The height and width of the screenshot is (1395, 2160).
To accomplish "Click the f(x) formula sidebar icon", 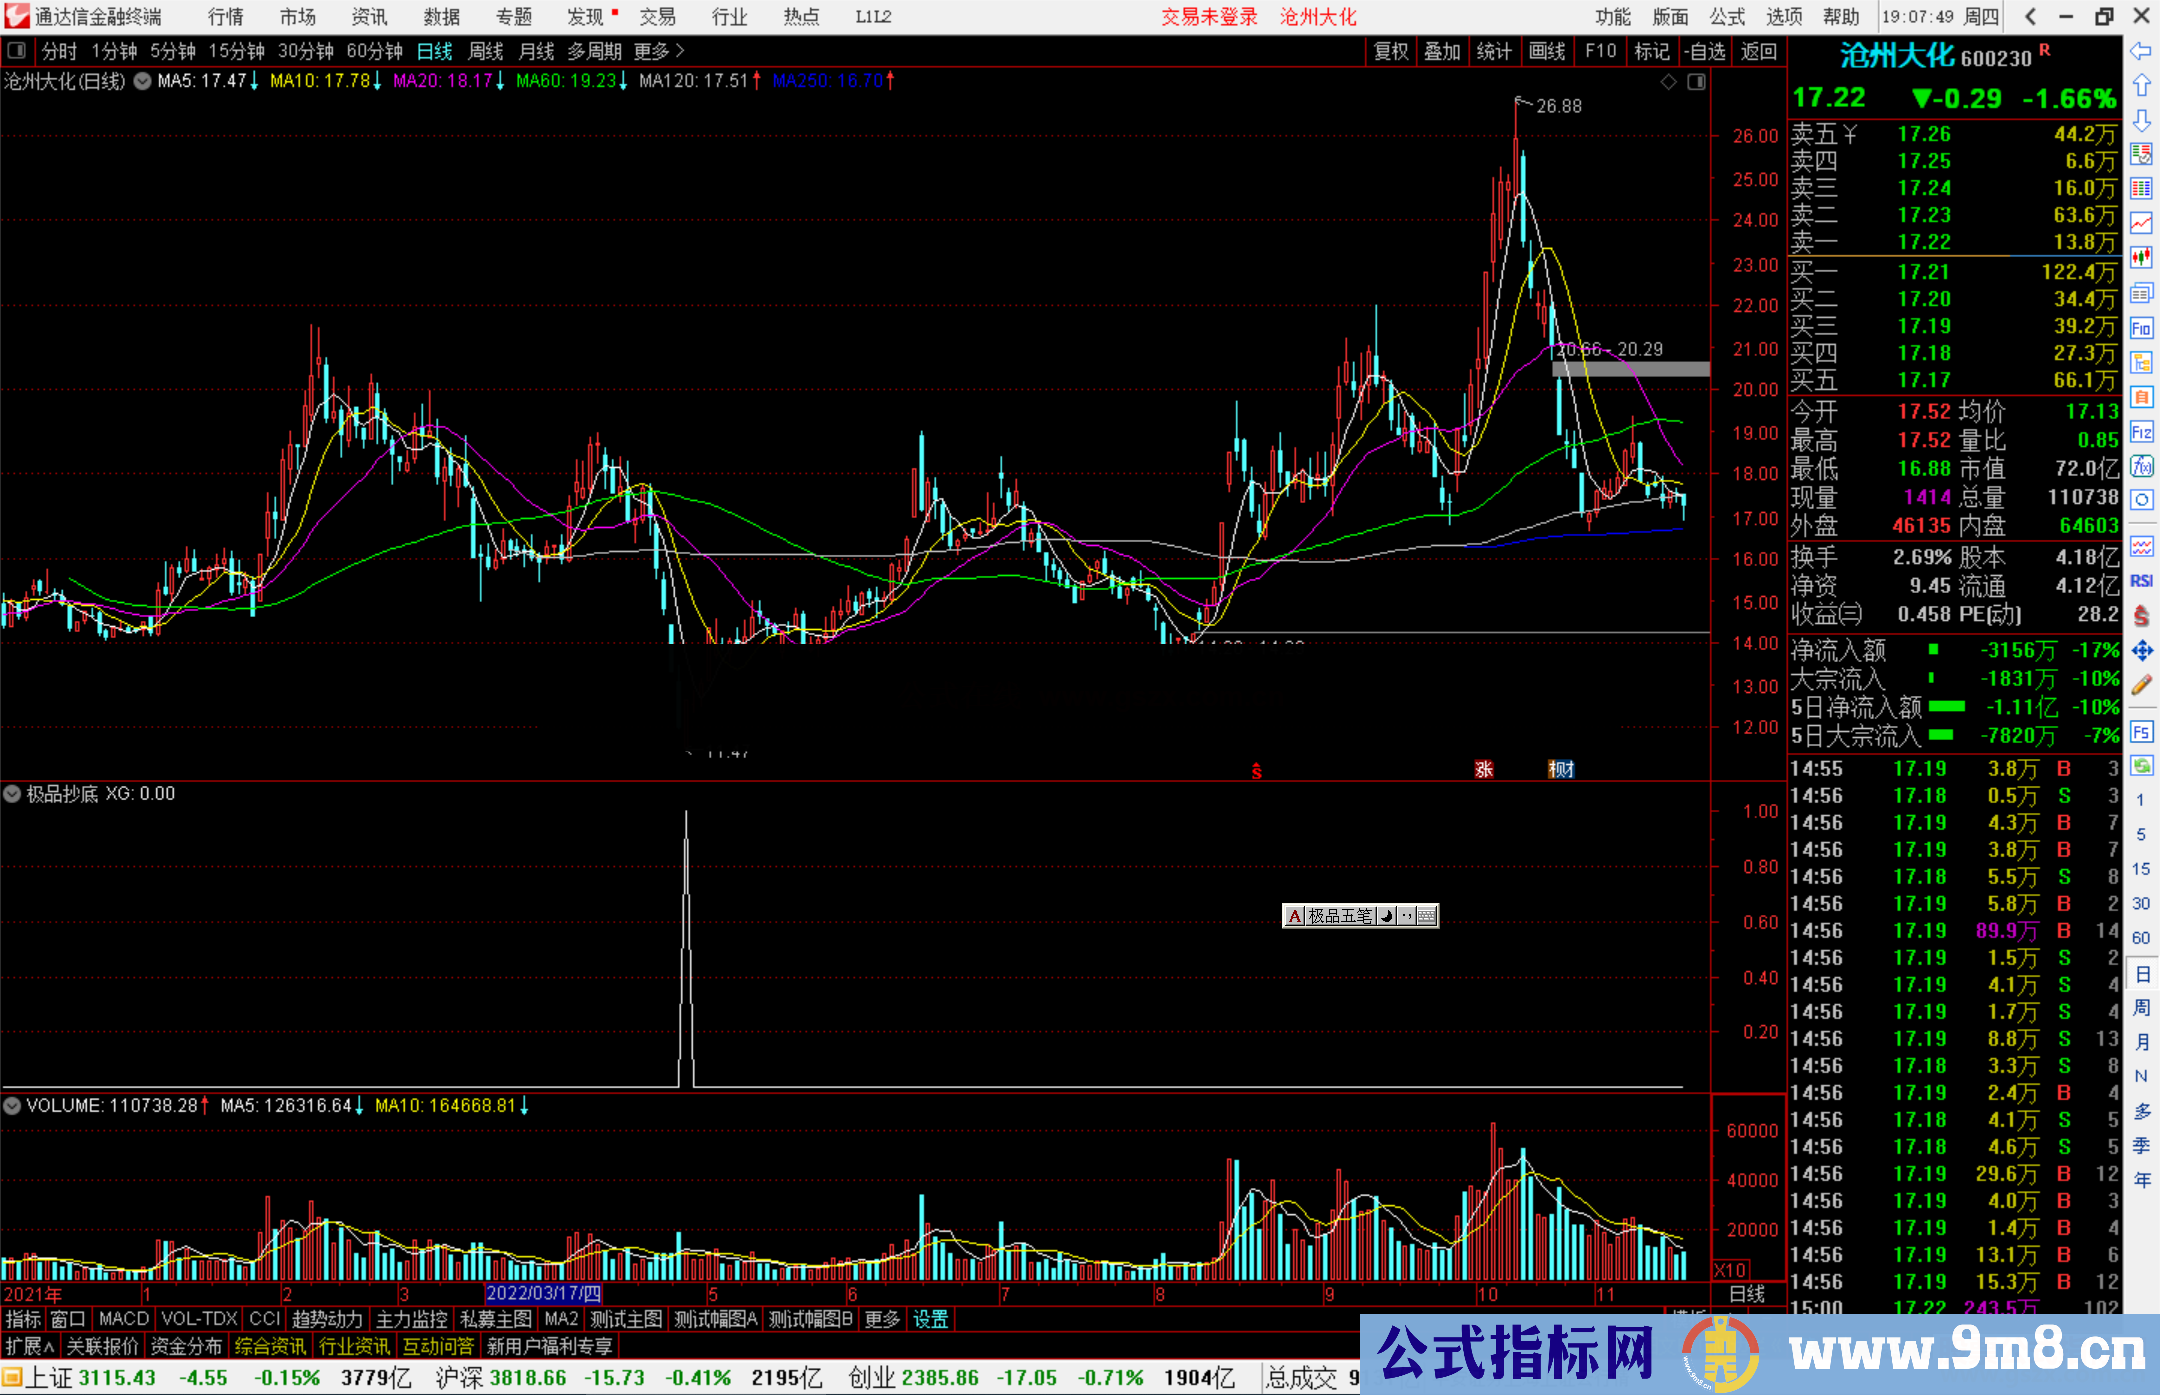I will pyautogui.click(x=2141, y=466).
